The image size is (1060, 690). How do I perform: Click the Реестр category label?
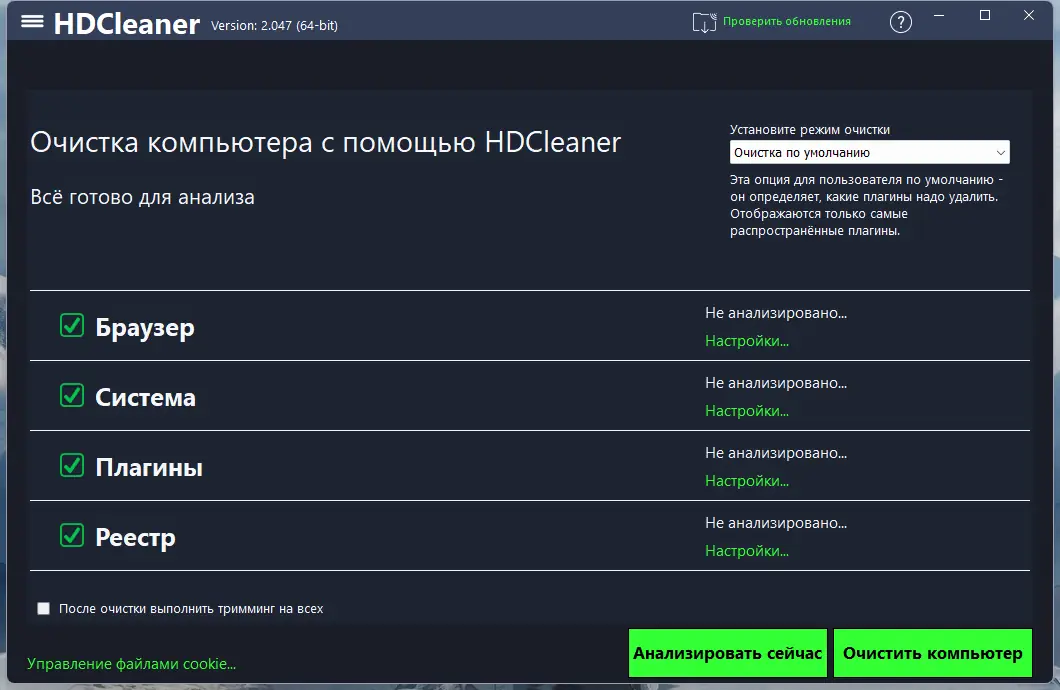[135, 538]
